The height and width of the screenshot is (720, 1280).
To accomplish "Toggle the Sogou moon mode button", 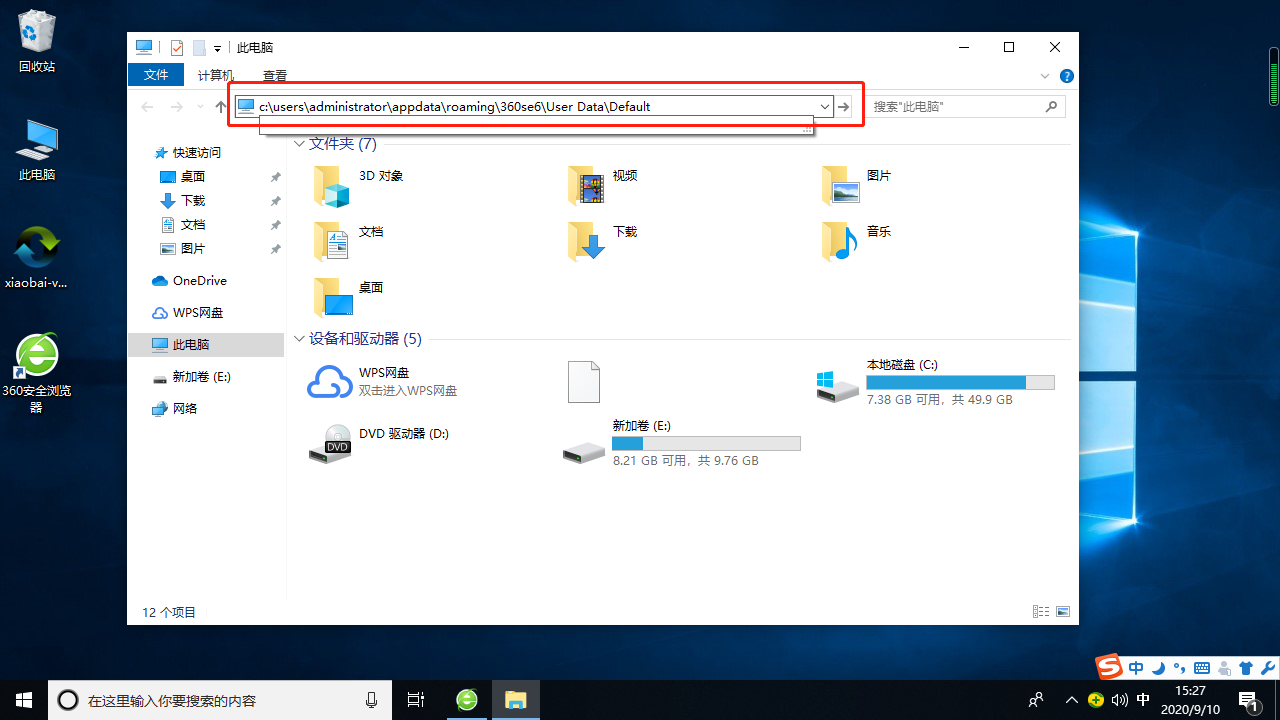I will [x=1158, y=667].
